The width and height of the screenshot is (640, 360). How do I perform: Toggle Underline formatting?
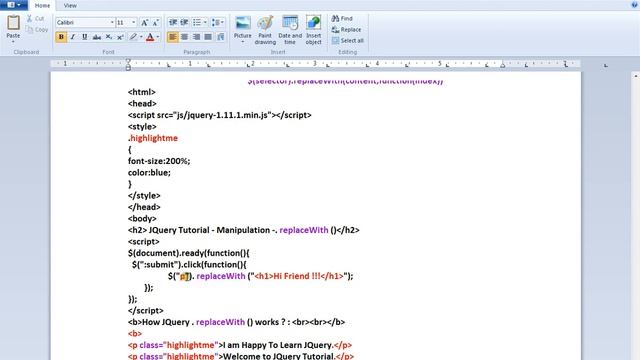point(84,37)
